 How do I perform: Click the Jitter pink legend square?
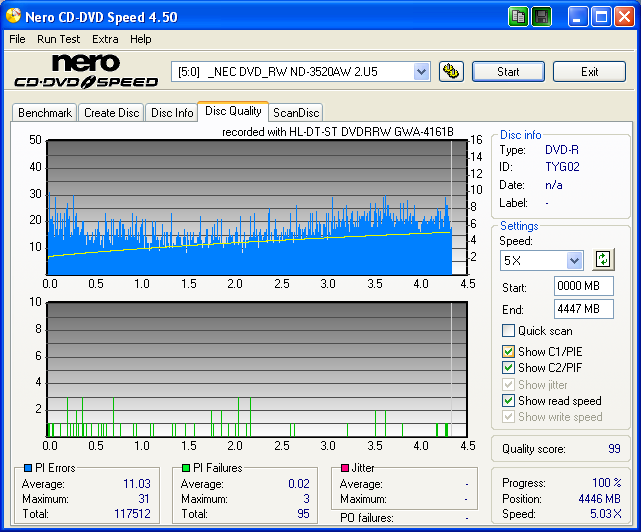[345, 467]
